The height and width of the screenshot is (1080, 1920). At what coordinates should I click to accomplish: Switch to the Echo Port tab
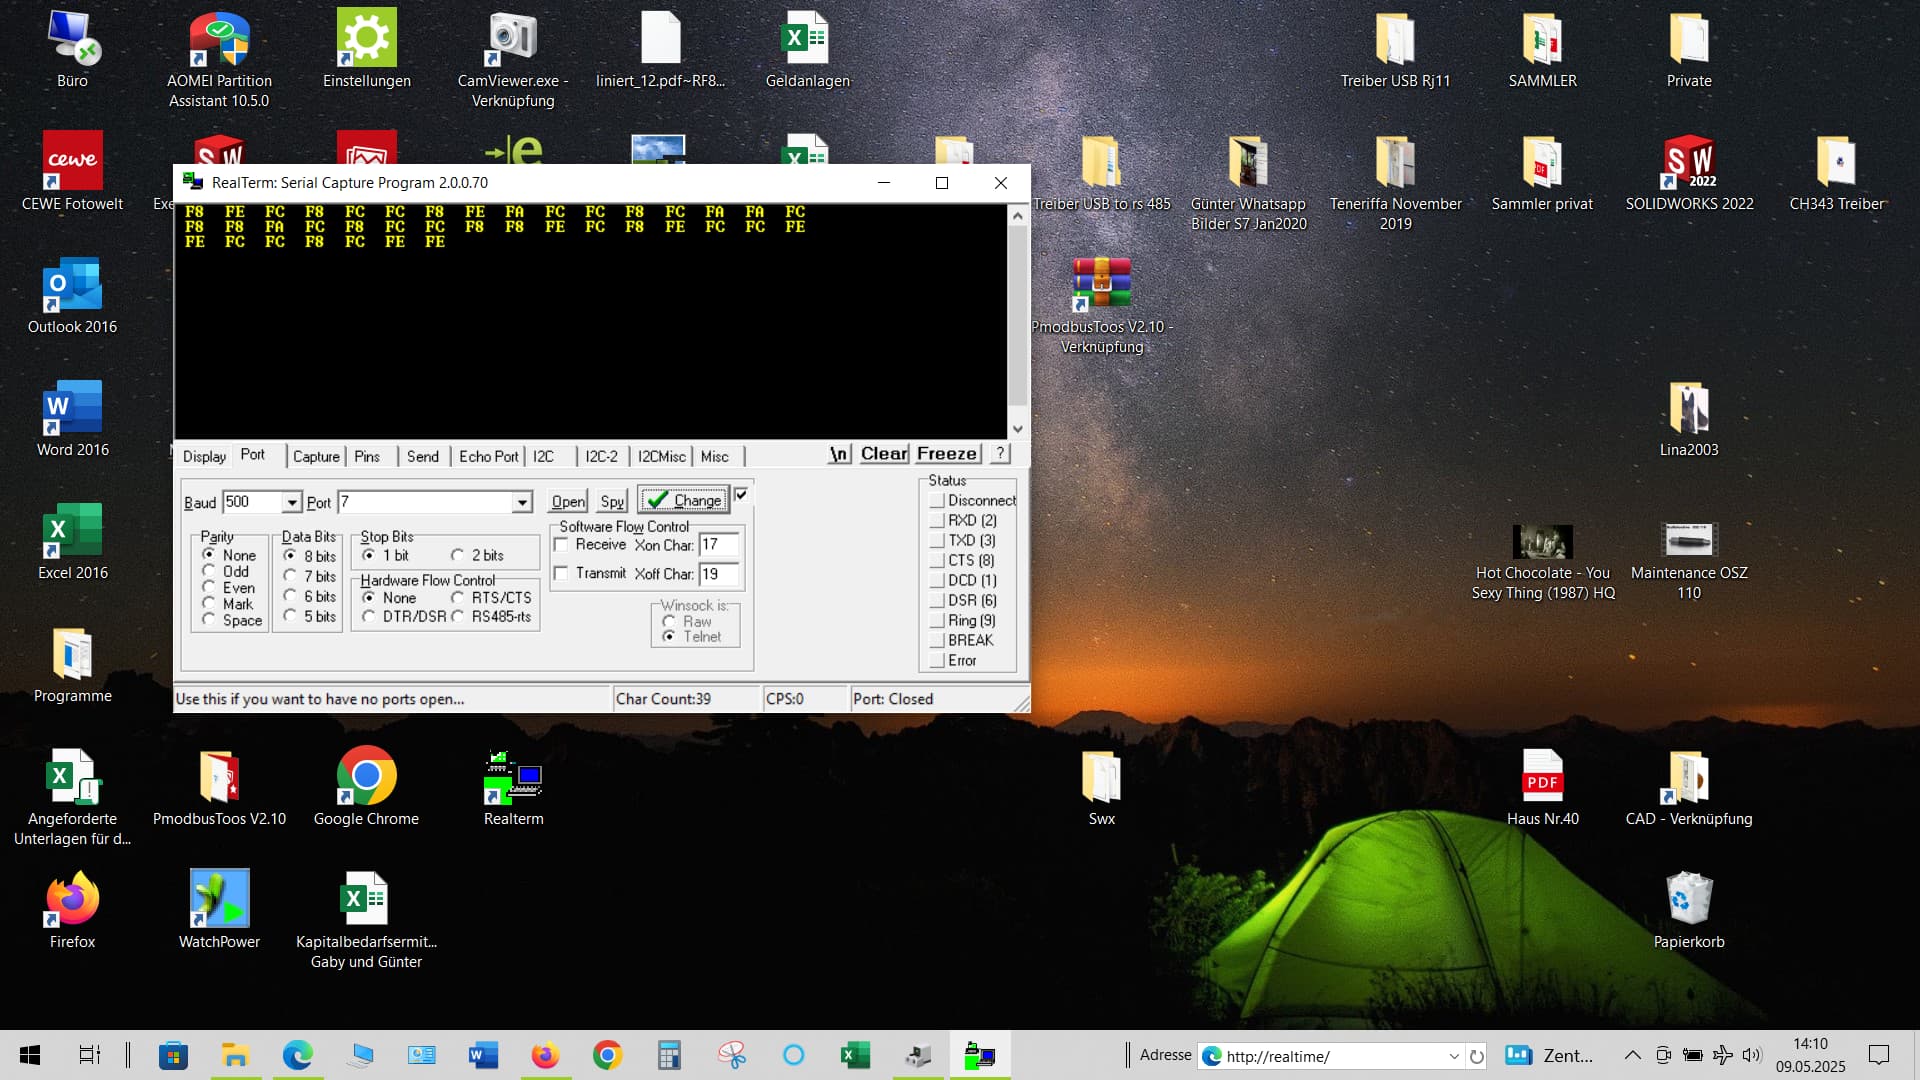[x=489, y=456]
